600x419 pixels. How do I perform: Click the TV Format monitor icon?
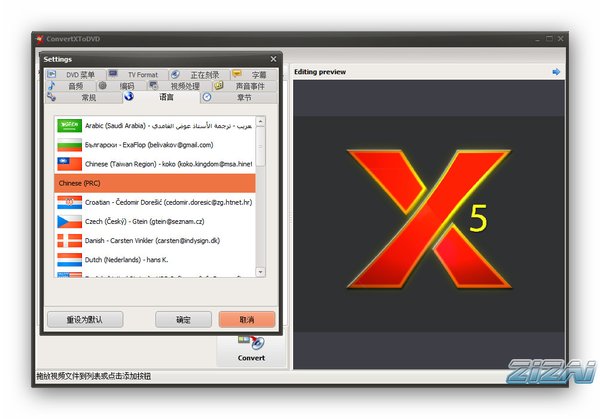[x=113, y=73]
